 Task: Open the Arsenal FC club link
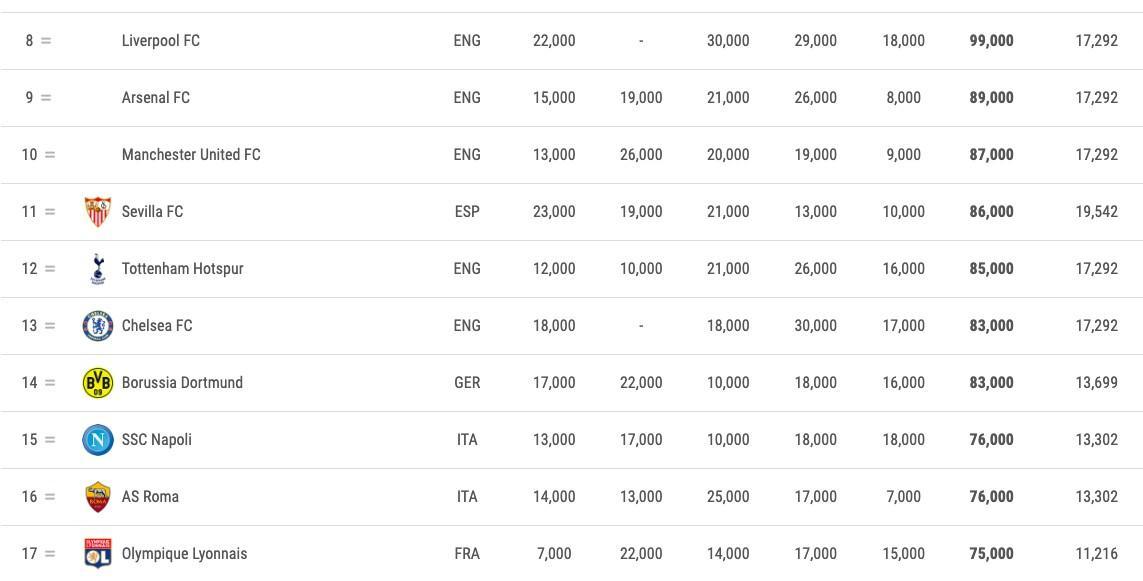point(156,98)
